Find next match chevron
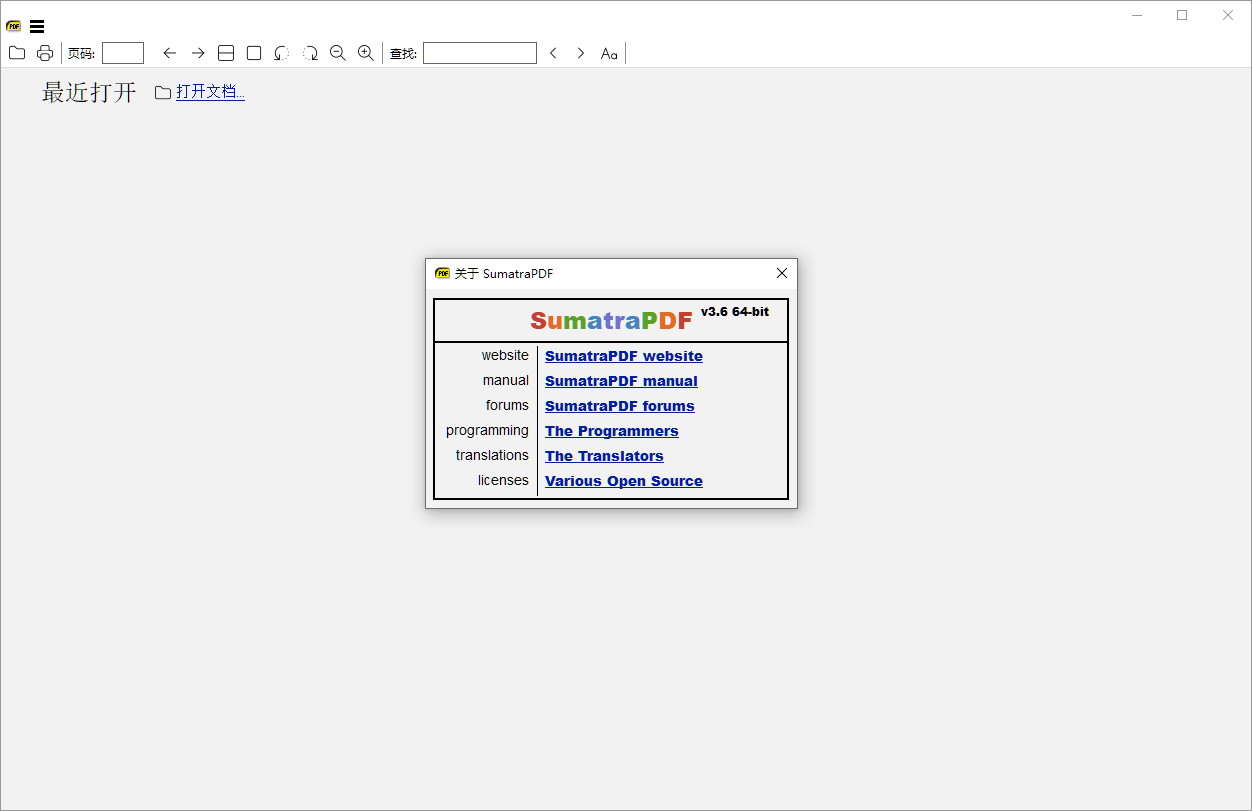The height and width of the screenshot is (811, 1252). [x=581, y=53]
